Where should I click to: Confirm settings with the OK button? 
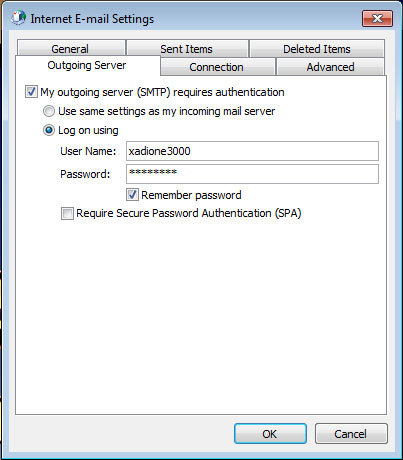[x=270, y=434]
